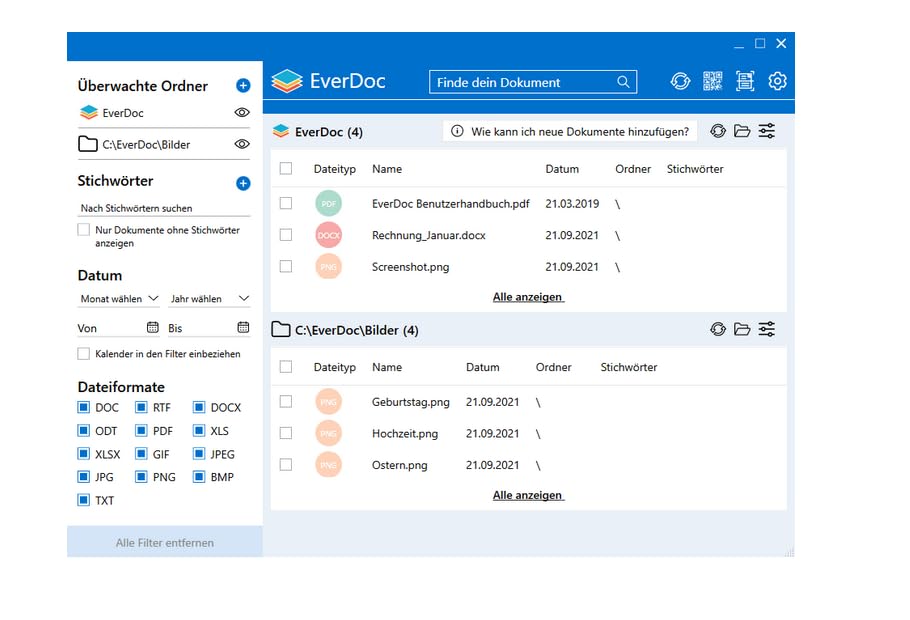Click the folder icon beside C:\EverDoc\Bilder in sidebar

point(88,144)
